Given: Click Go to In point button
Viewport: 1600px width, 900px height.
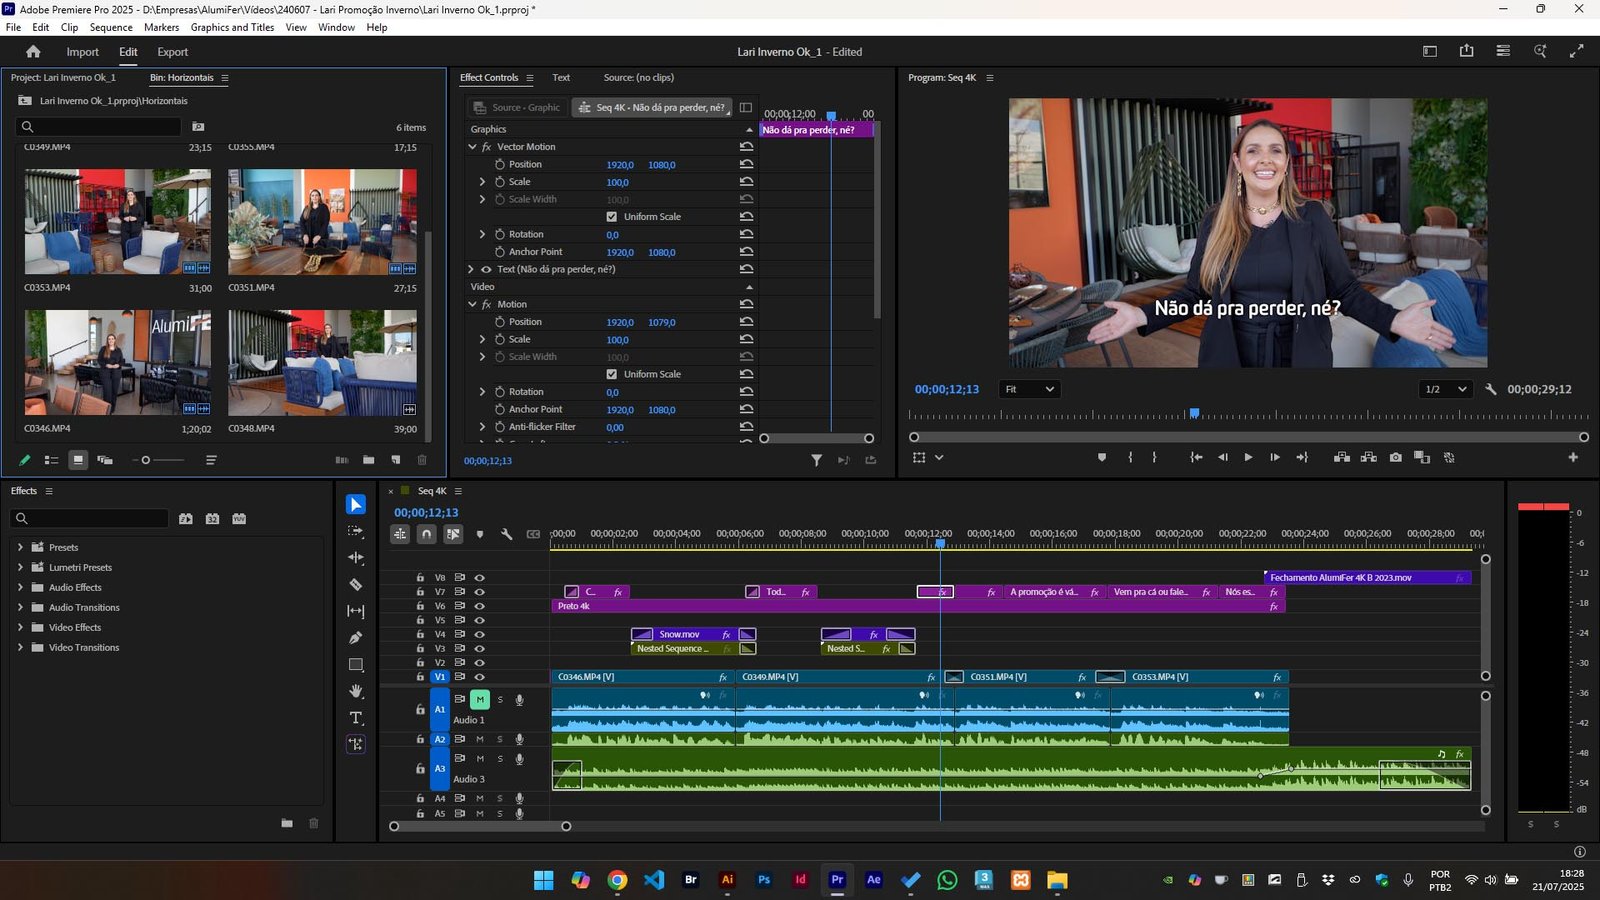Looking at the screenshot, I should click(x=1196, y=457).
